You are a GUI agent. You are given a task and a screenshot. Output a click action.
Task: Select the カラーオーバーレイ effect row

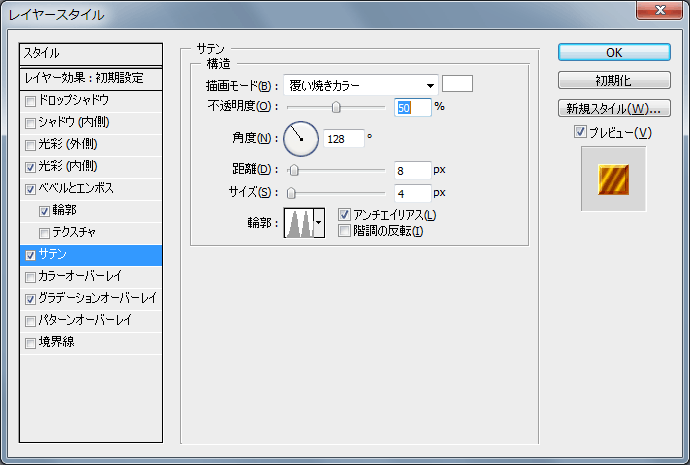91,278
